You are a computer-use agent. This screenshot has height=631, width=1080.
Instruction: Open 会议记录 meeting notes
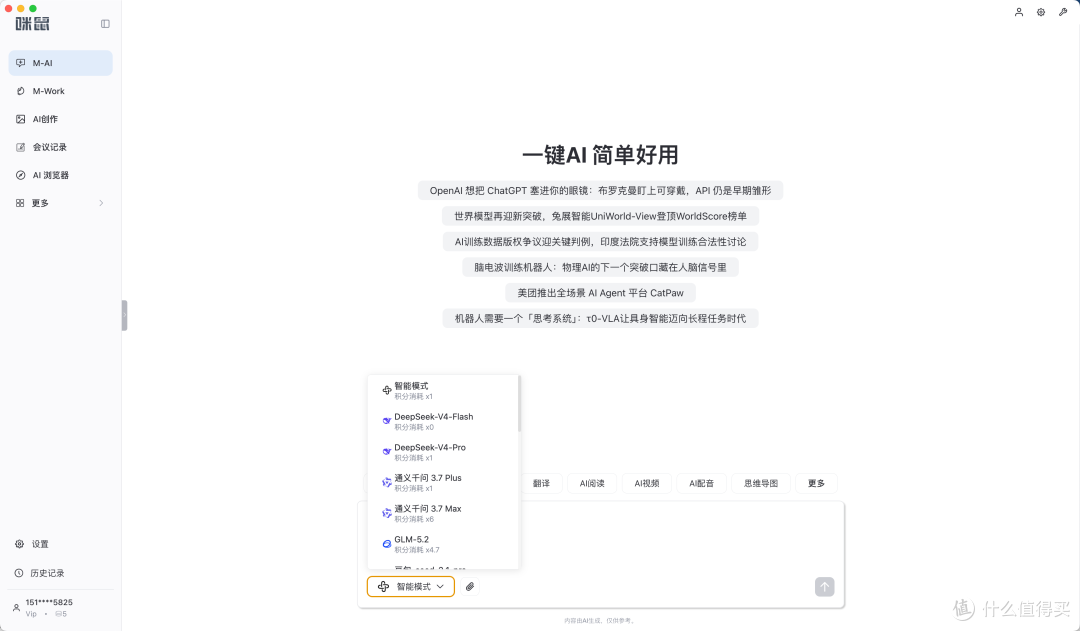[x=61, y=147]
